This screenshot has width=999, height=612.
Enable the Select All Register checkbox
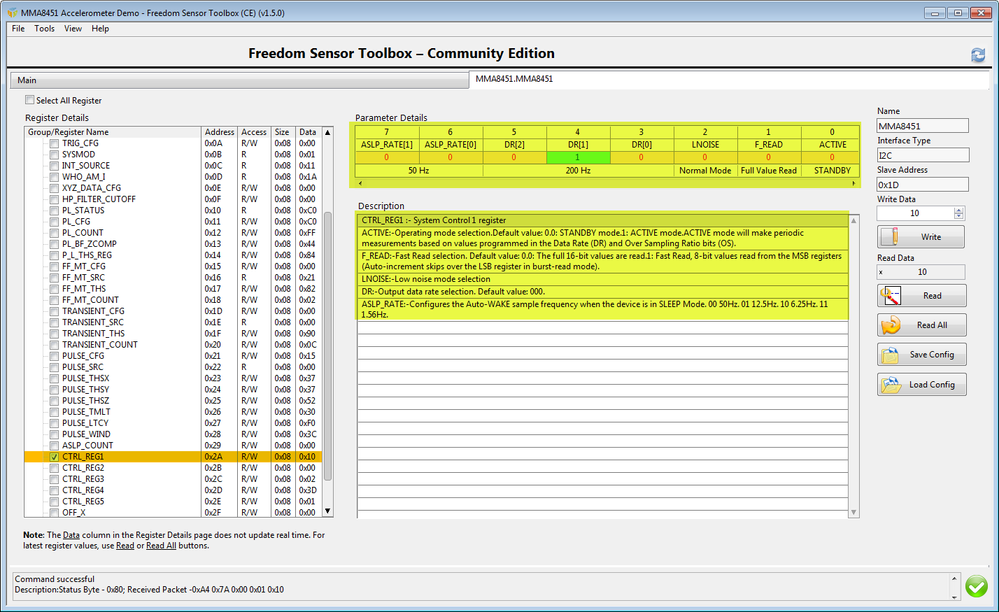(29, 100)
